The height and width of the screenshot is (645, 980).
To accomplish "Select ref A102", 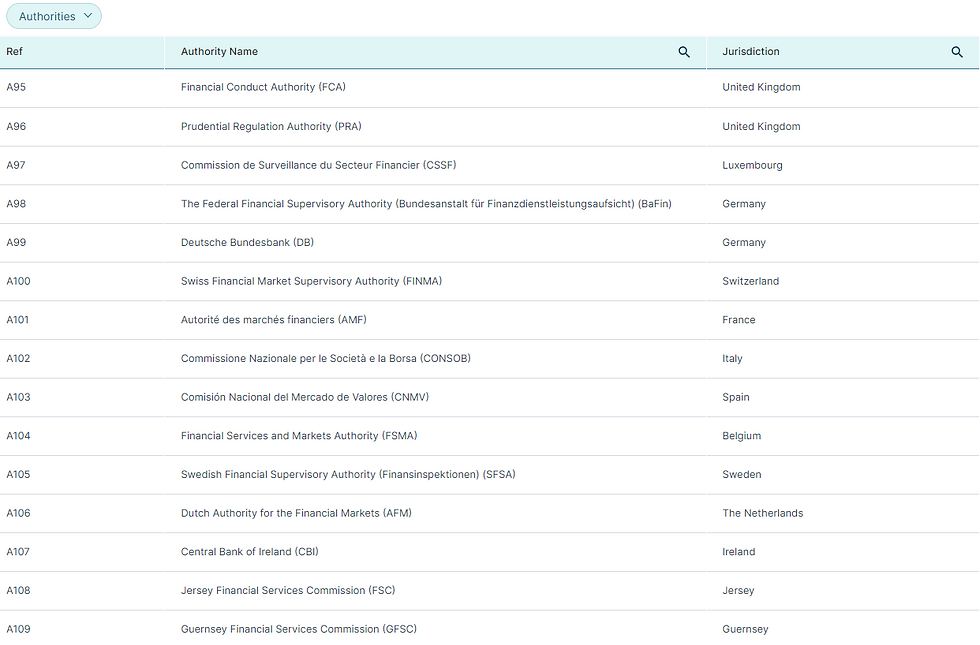I will coord(18,359).
